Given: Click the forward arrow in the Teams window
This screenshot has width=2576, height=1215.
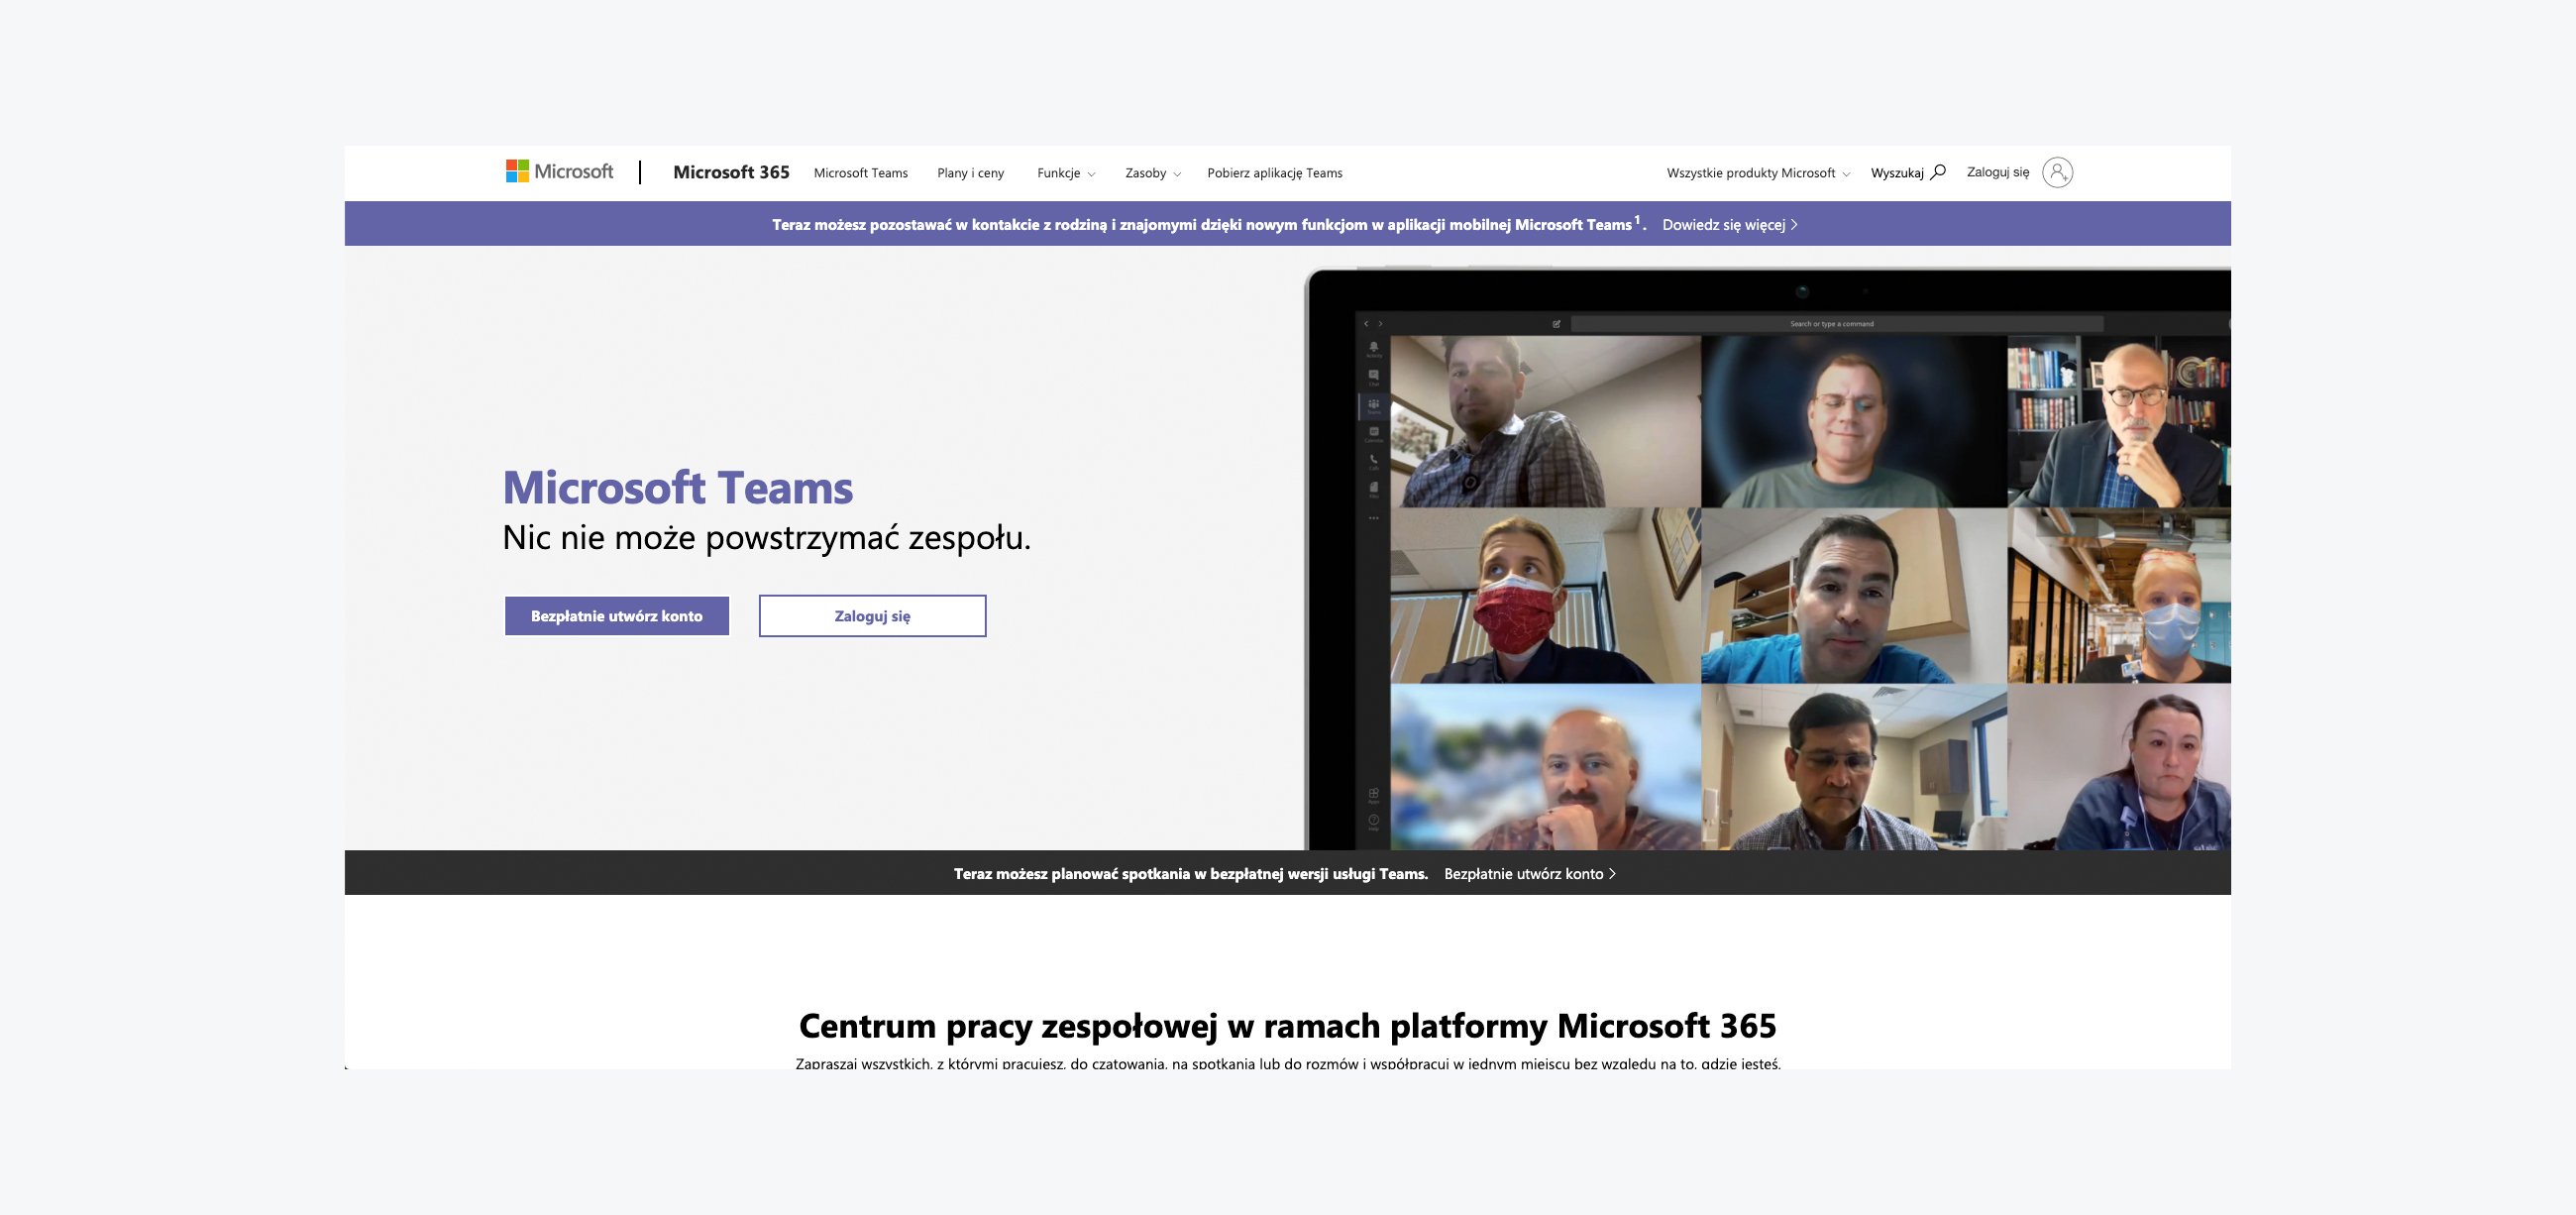Looking at the screenshot, I should pyautogui.click(x=1380, y=324).
